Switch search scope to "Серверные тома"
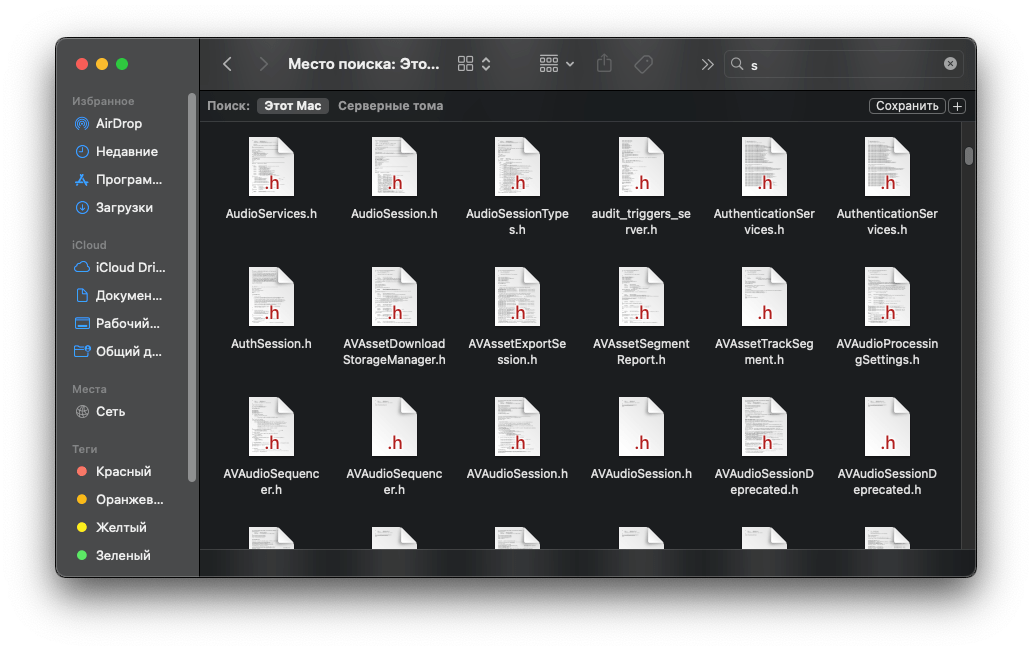The width and height of the screenshot is (1032, 651). (x=390, y=106)
